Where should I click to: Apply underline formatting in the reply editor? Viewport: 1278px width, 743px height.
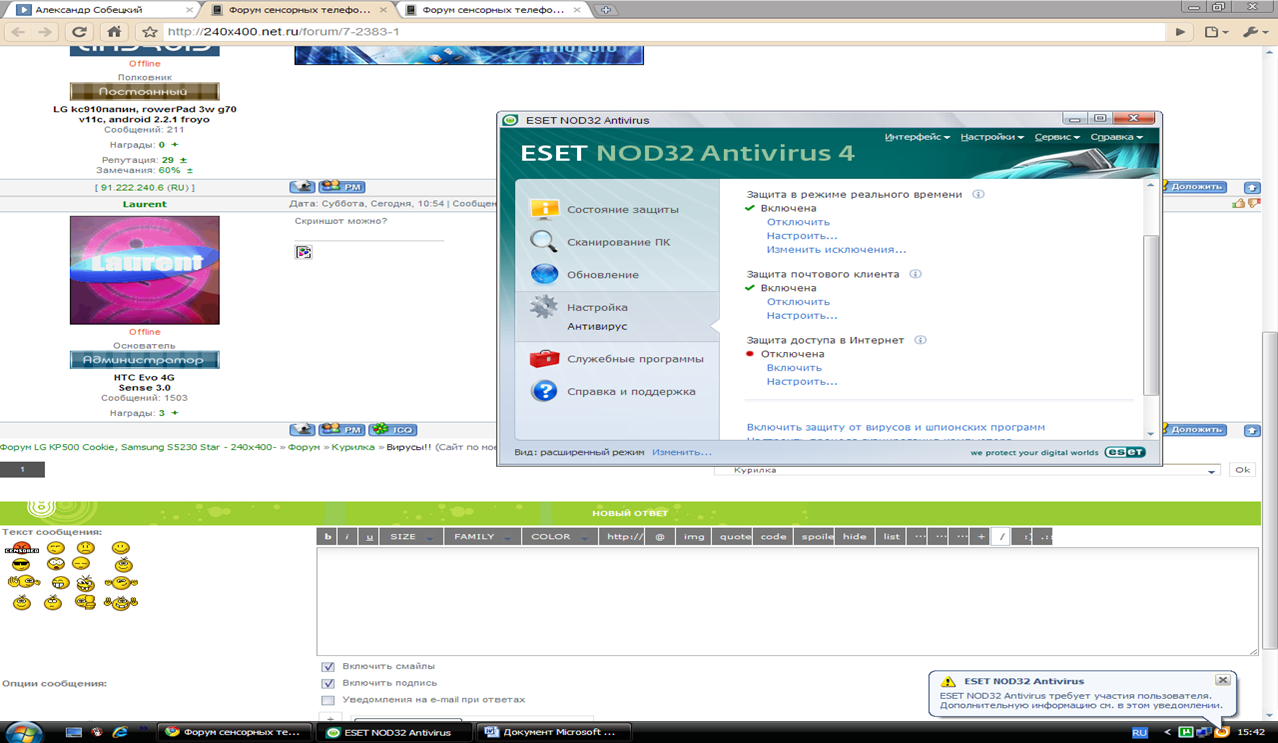coord(369,537)
